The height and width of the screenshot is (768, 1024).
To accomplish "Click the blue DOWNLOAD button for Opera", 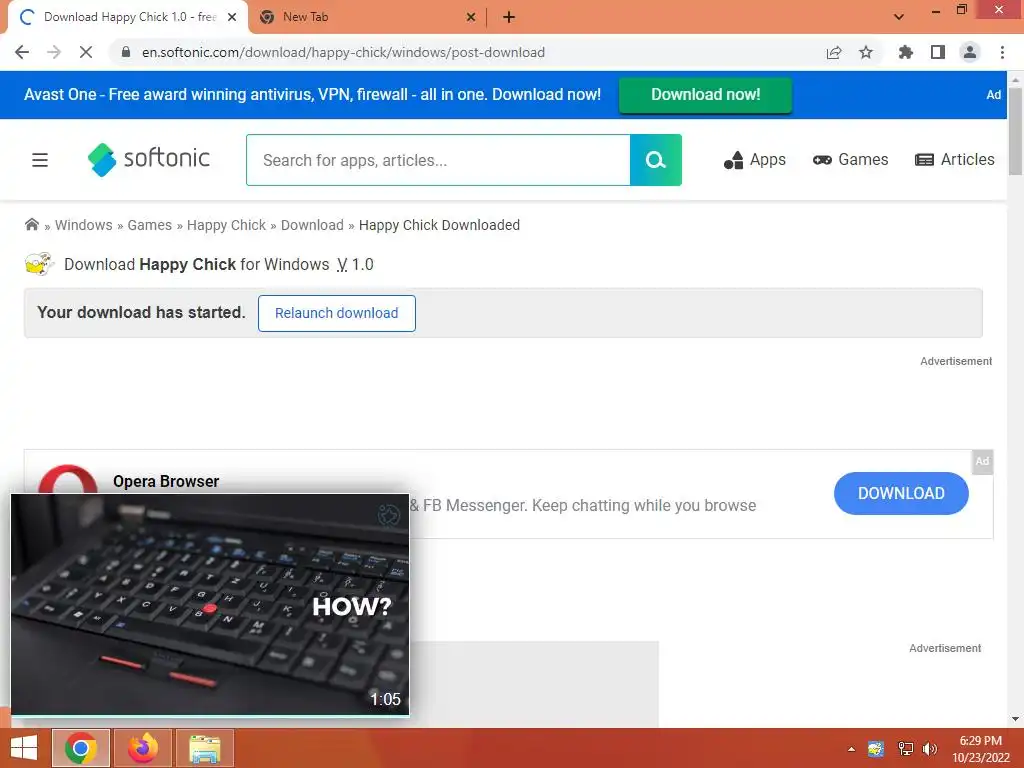I will pyautogui.click(x=901, y=493).
